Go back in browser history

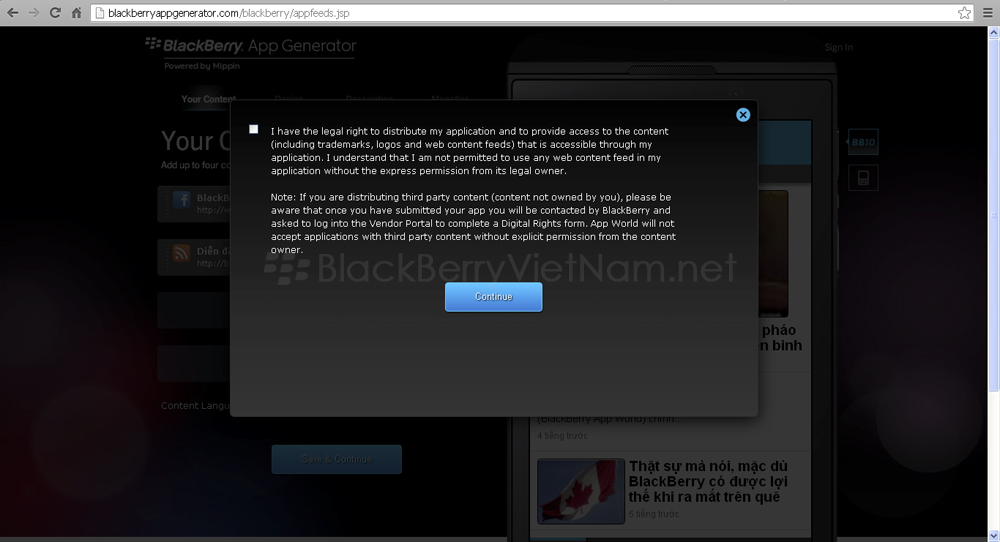point(13,13)
